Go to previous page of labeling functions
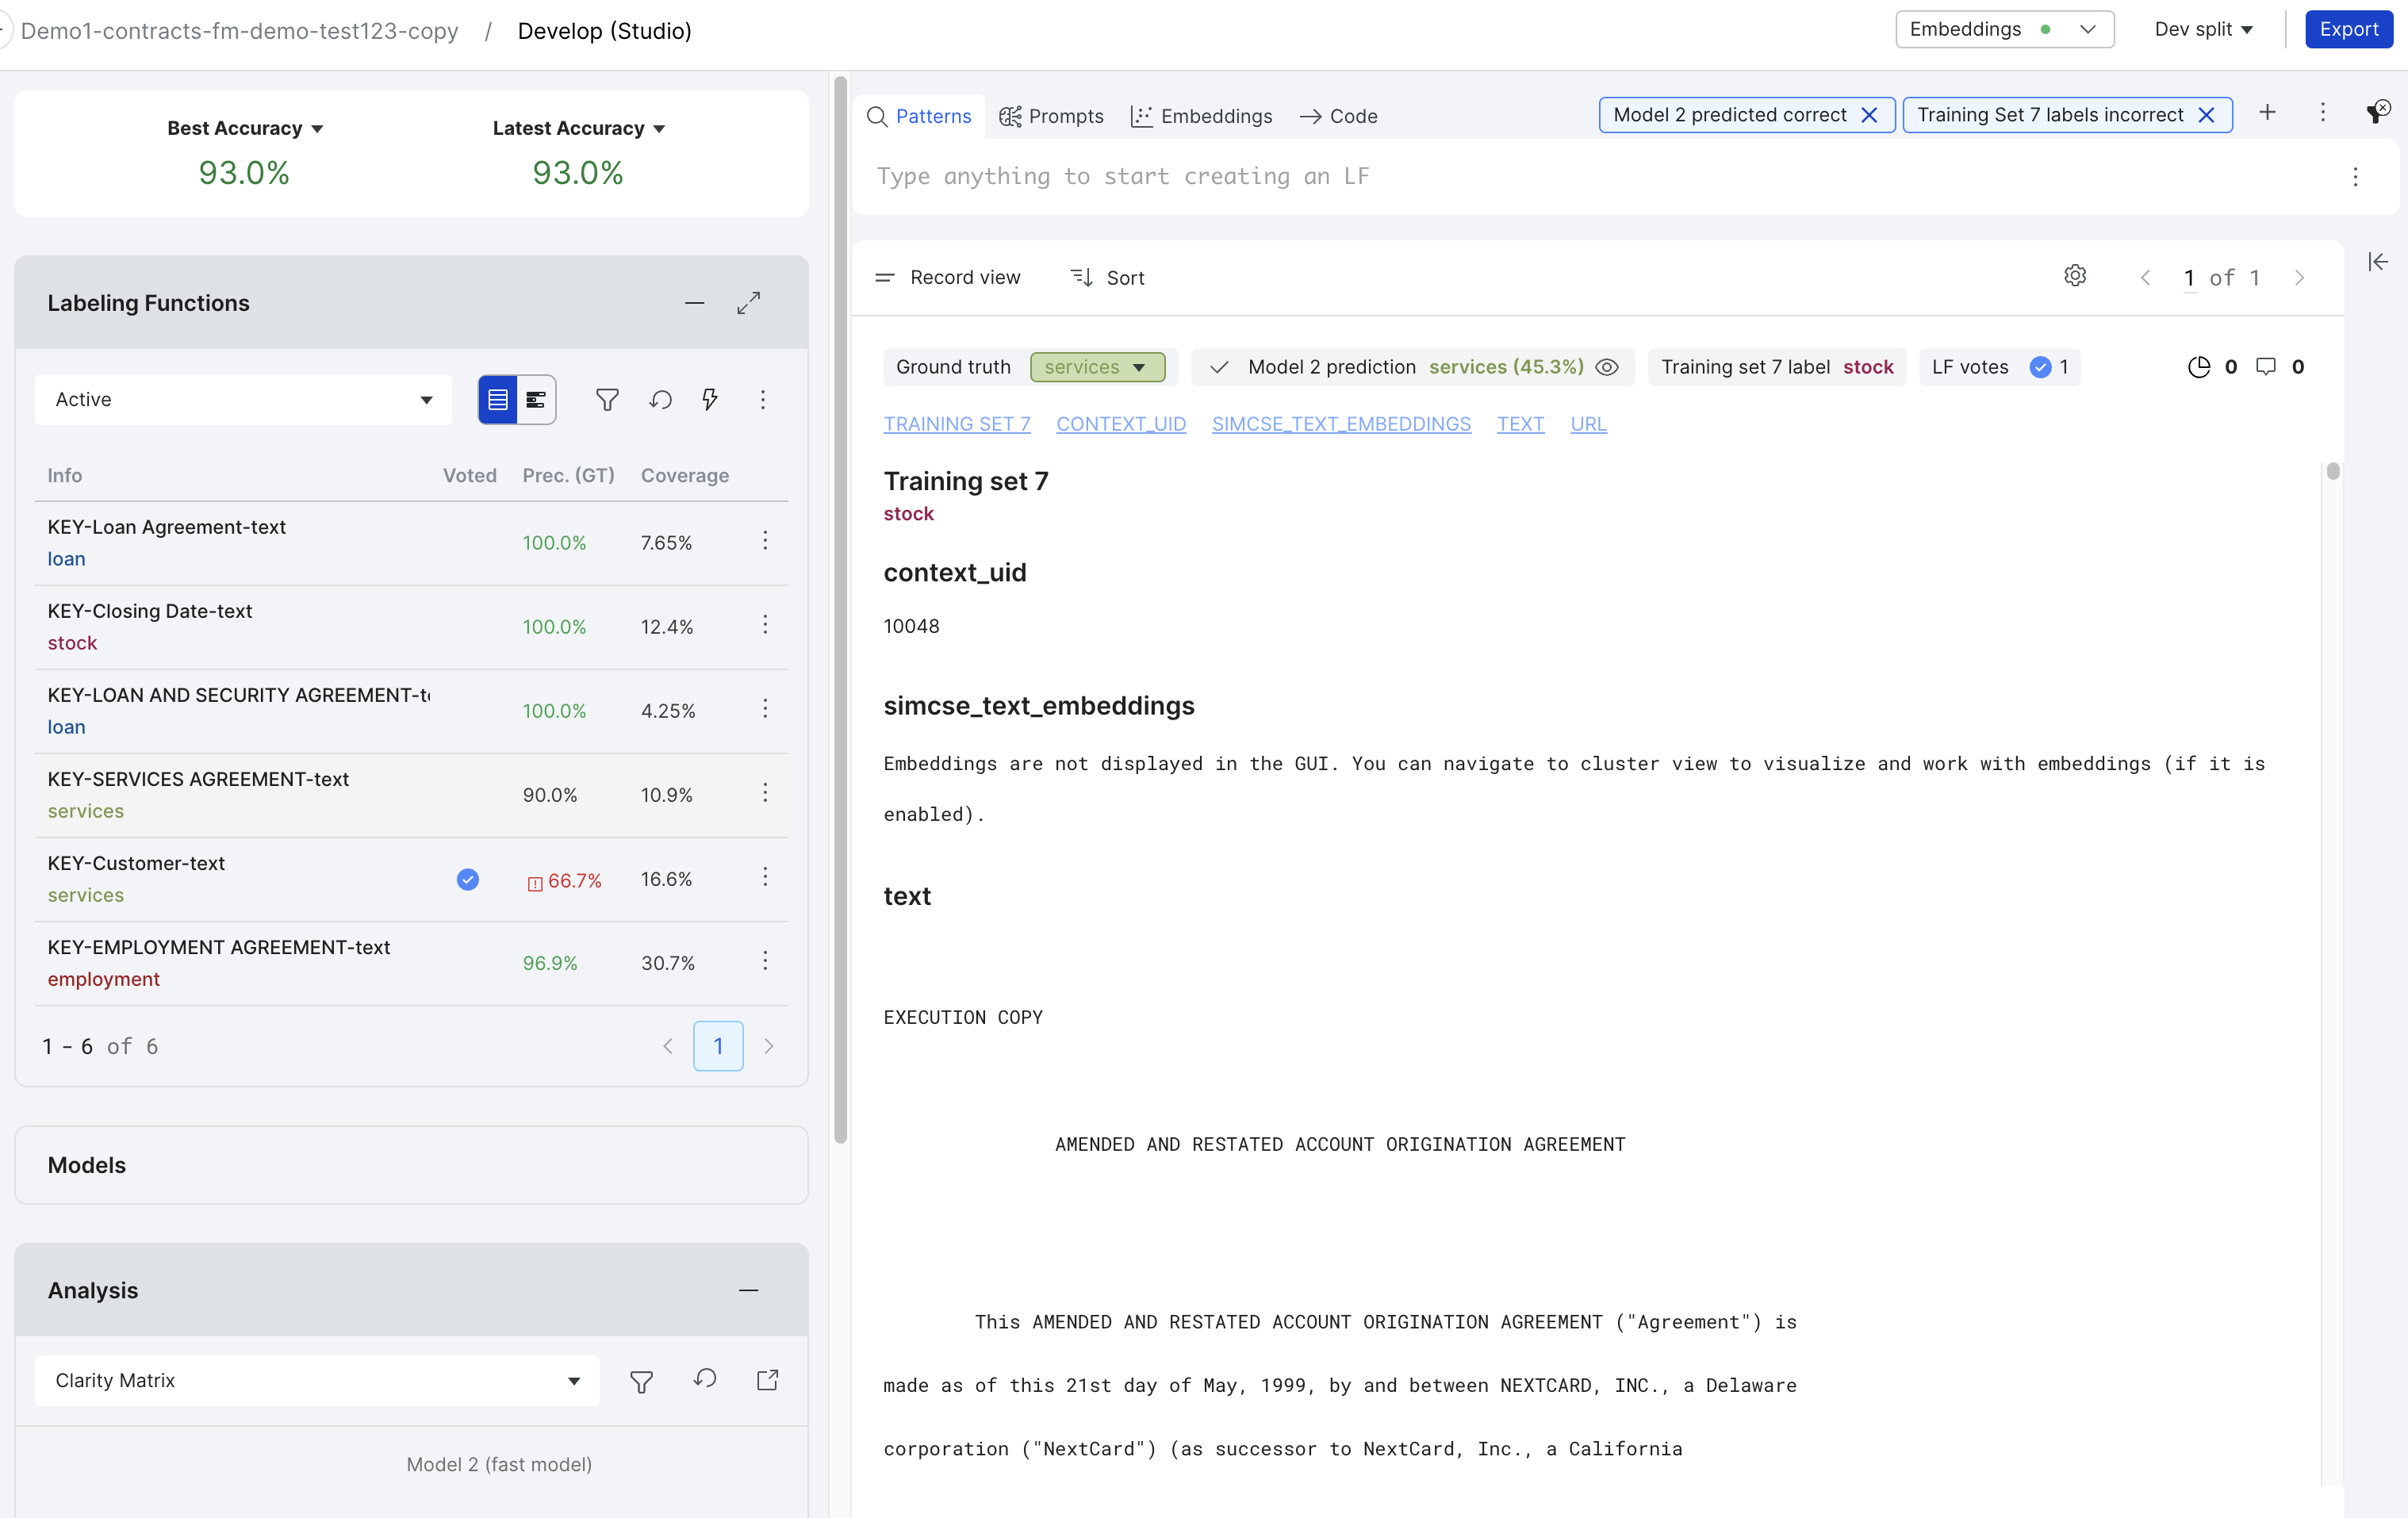This screenshot has height=1518, width=2408. (668, 1046)
